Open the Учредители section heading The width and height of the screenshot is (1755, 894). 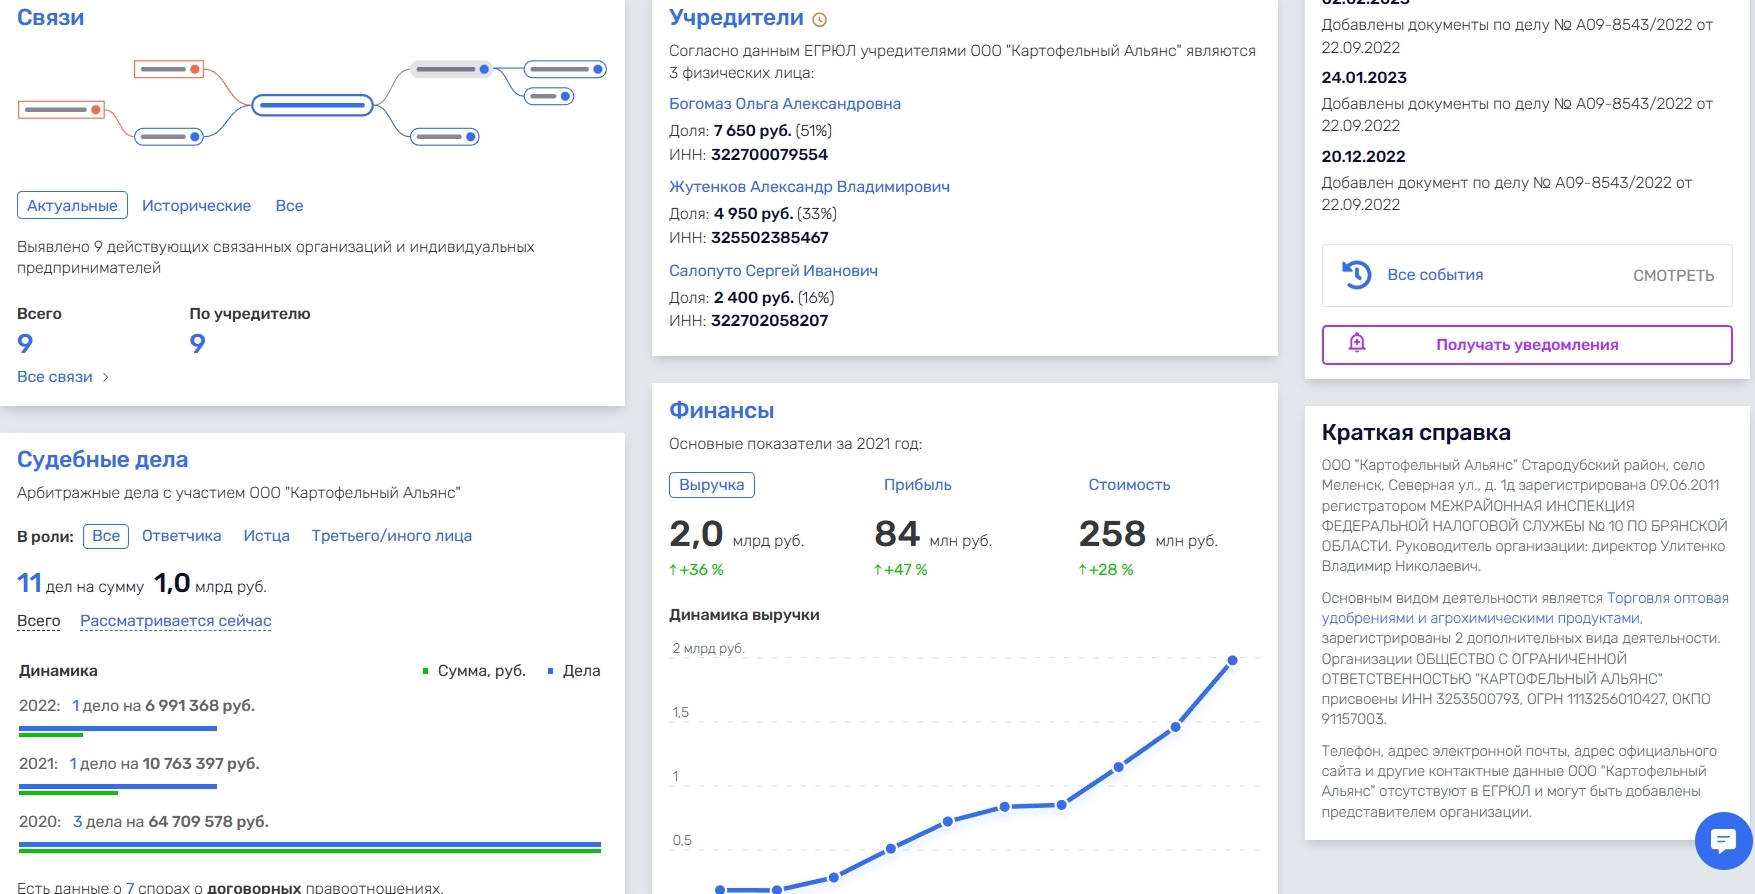click(x=736, y=17)
